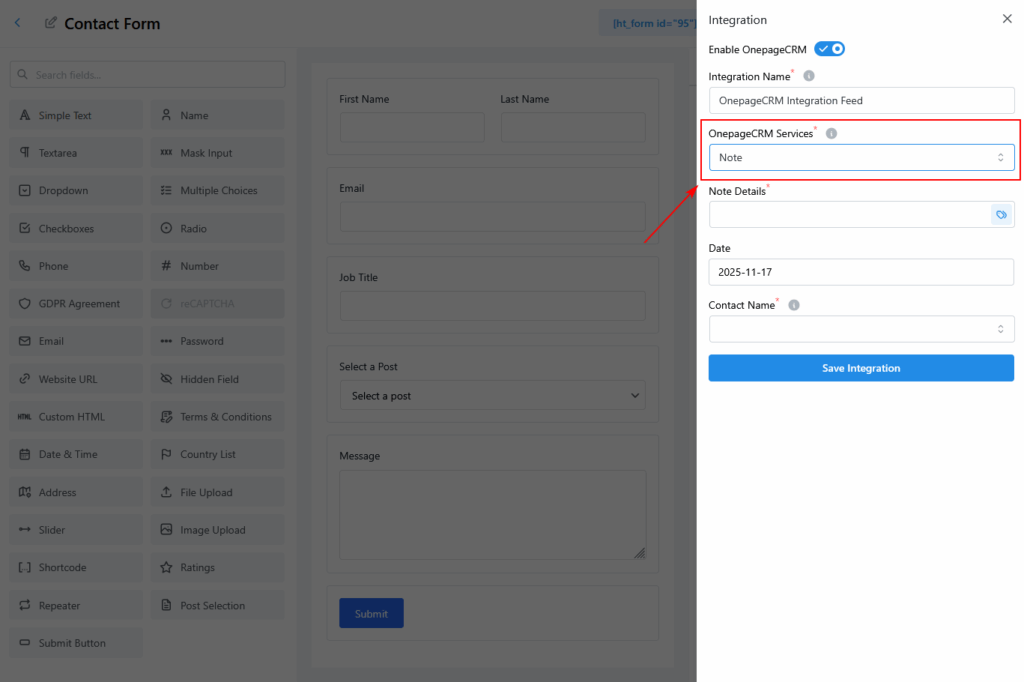Toggle the Enable OnepageCRM switch
The width and height of the screenshot is (1024, 682).
[830, 49]
